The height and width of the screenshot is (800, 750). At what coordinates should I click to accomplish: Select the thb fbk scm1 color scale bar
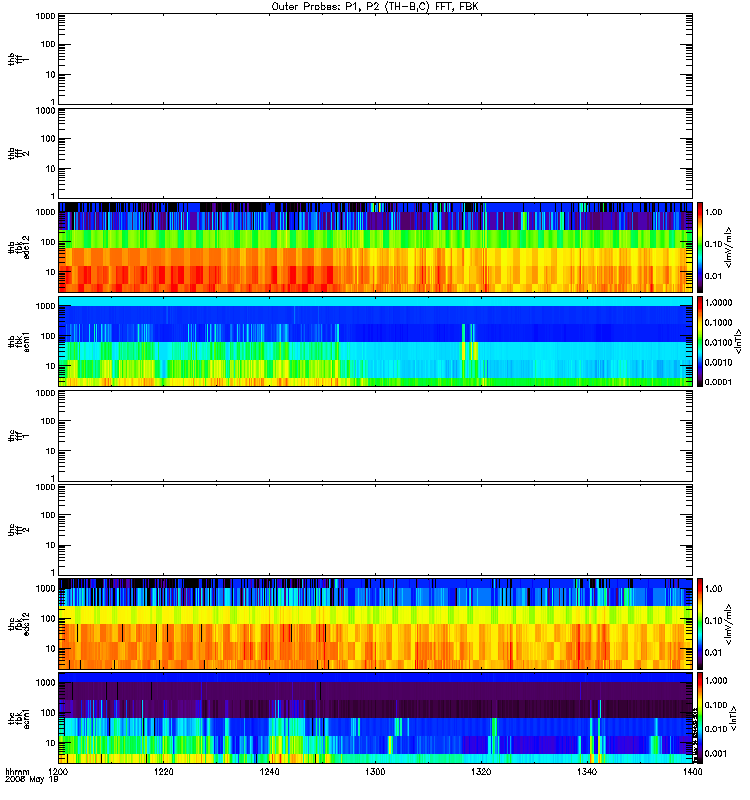(x=700, y=341)
